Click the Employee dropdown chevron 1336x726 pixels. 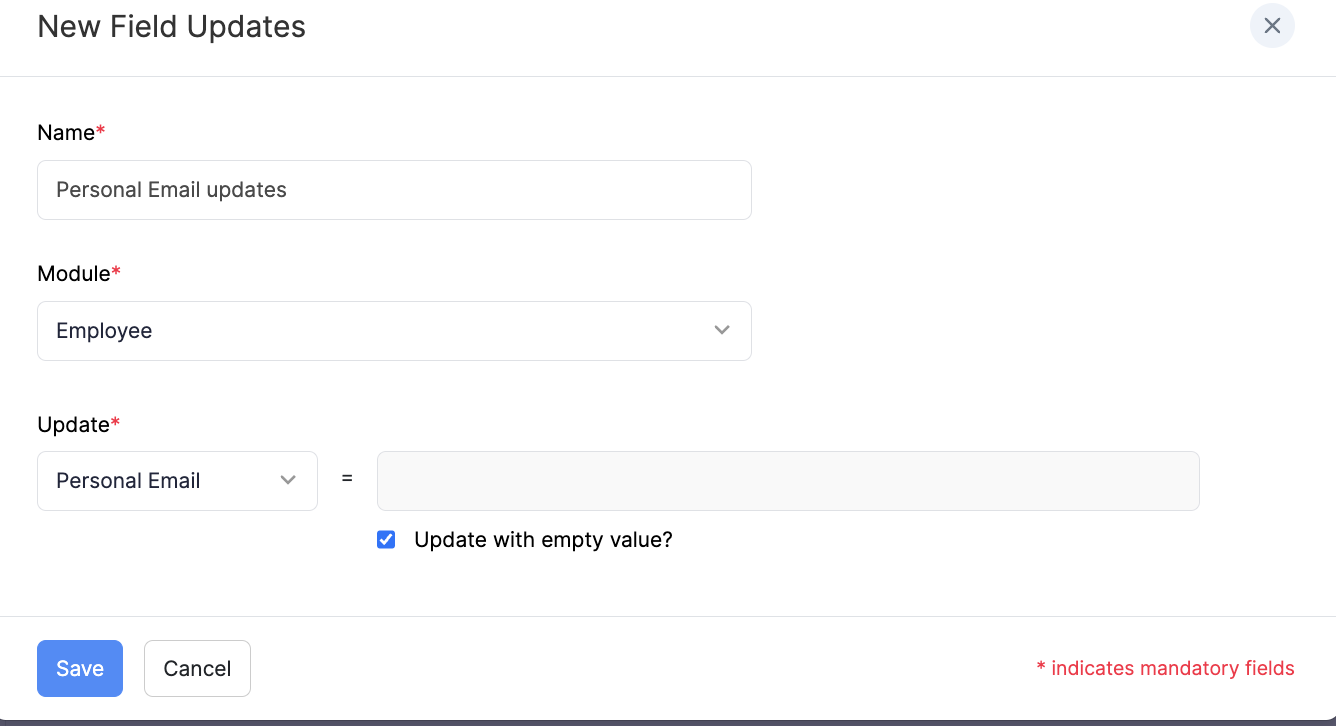[722, 330]
